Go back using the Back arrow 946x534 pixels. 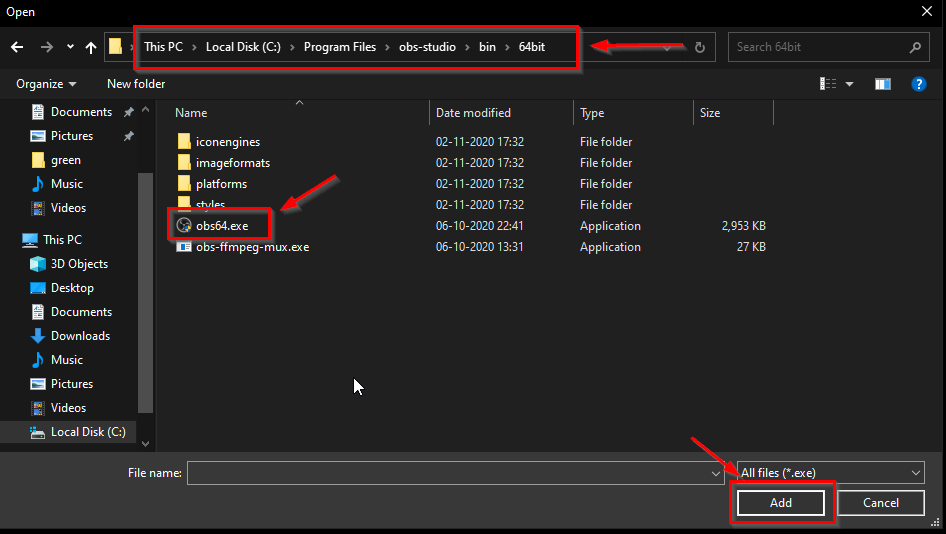pyautogui.click(x=17, y=47)
